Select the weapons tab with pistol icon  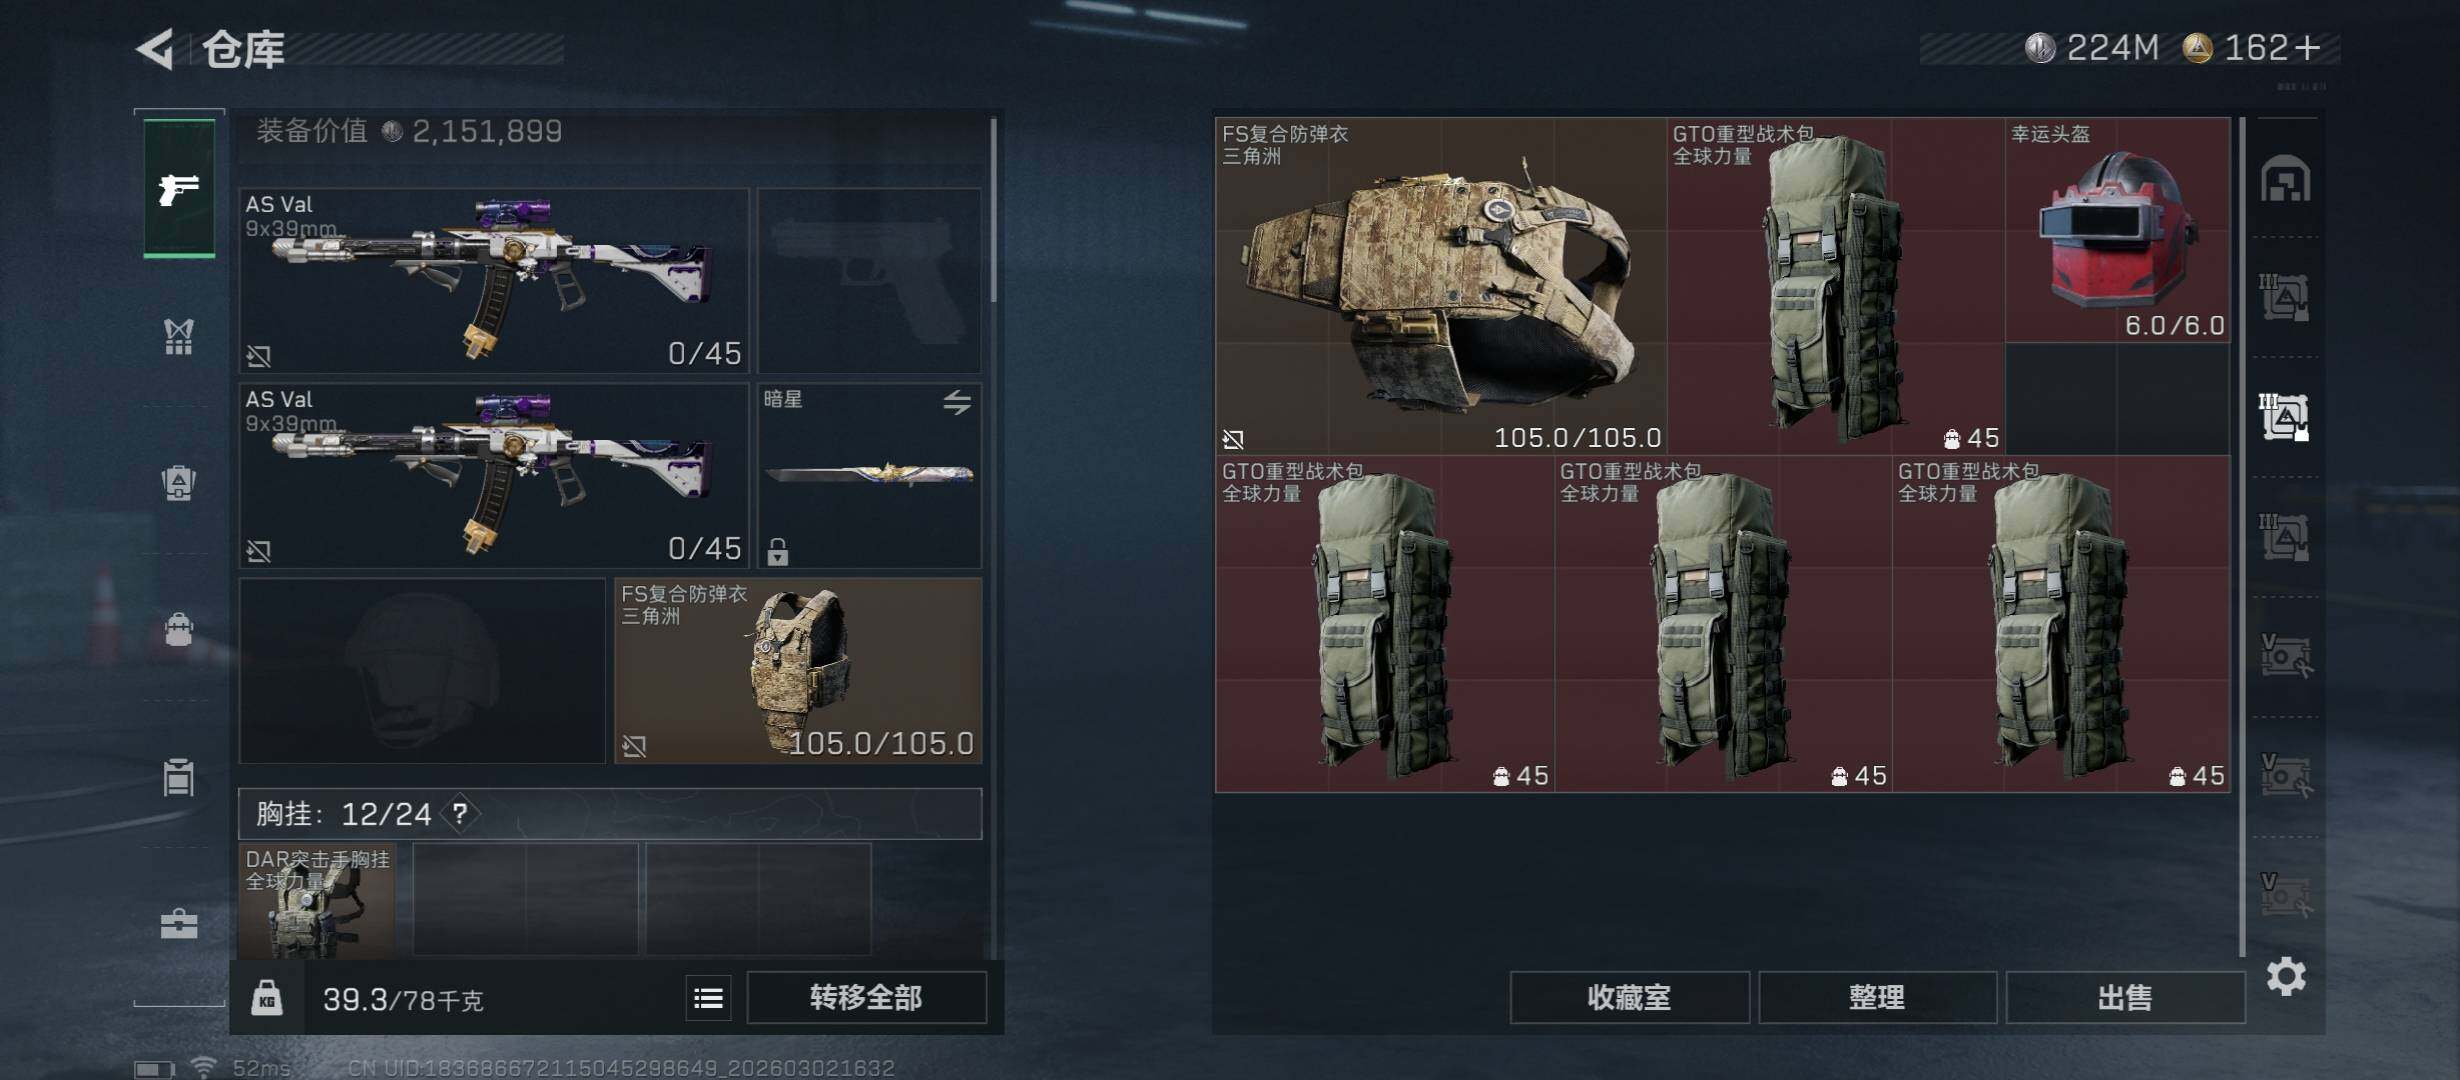179,188
